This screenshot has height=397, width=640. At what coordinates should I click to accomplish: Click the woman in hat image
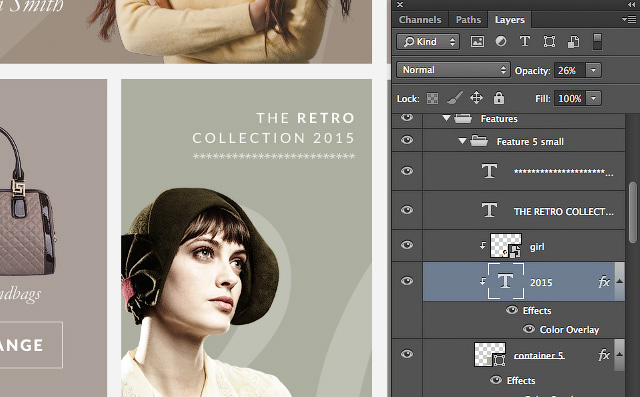tap(204, 292)
